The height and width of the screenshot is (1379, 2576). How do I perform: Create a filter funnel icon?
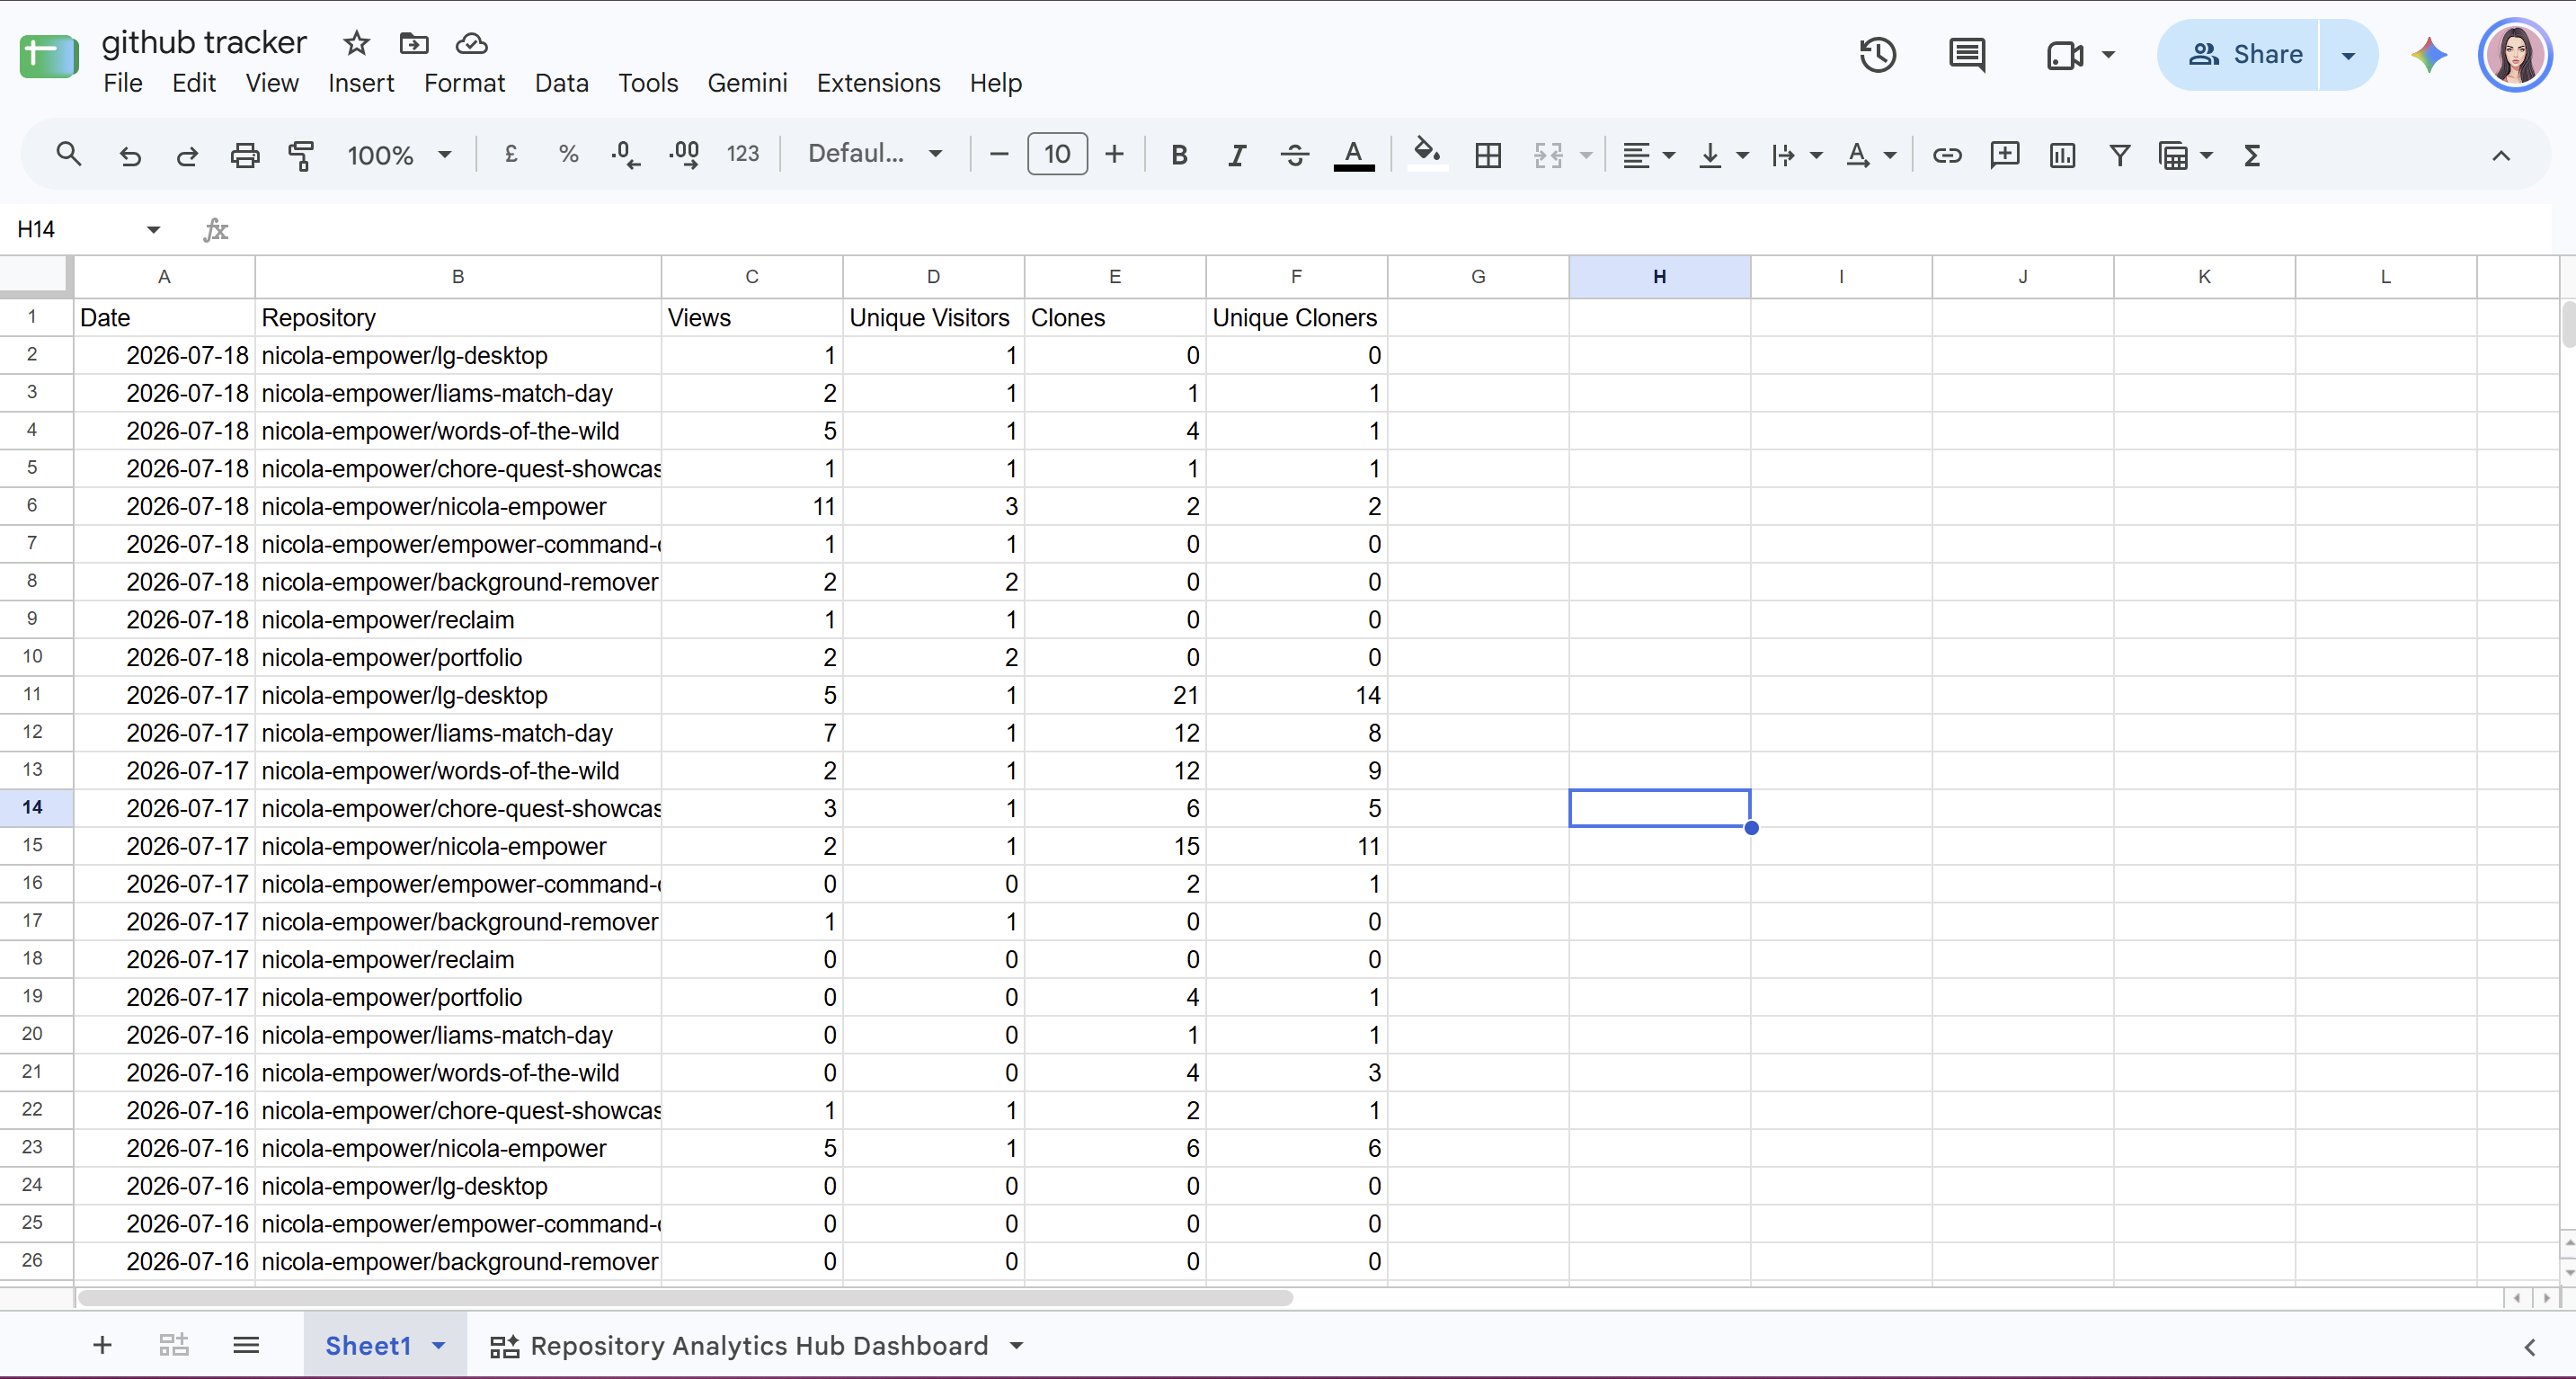(2119, 155)
